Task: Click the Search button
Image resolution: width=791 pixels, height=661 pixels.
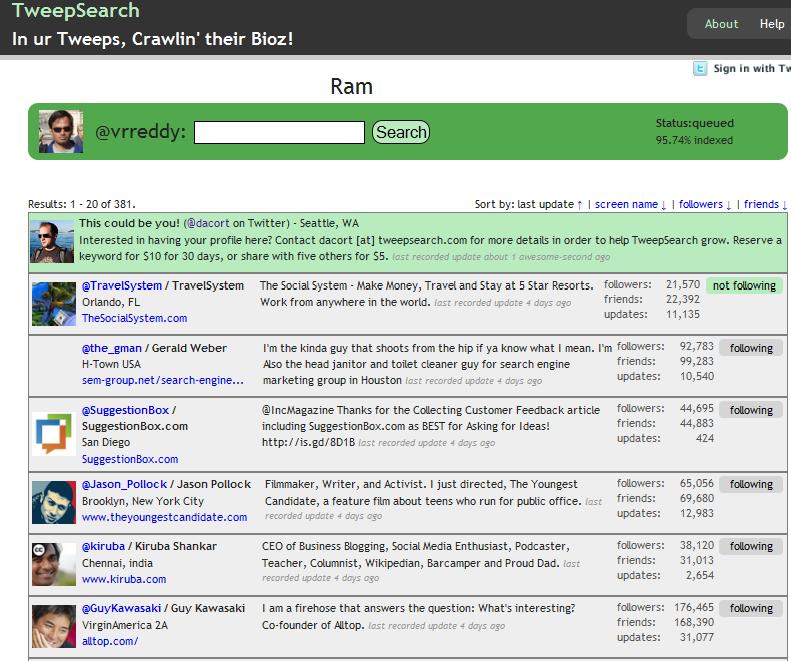Action: click(x=401, y=132)
